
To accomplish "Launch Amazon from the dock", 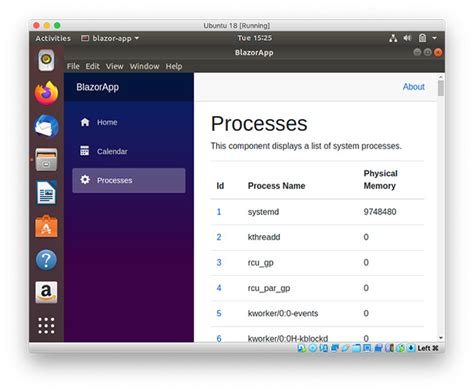I will coord(46,292).
